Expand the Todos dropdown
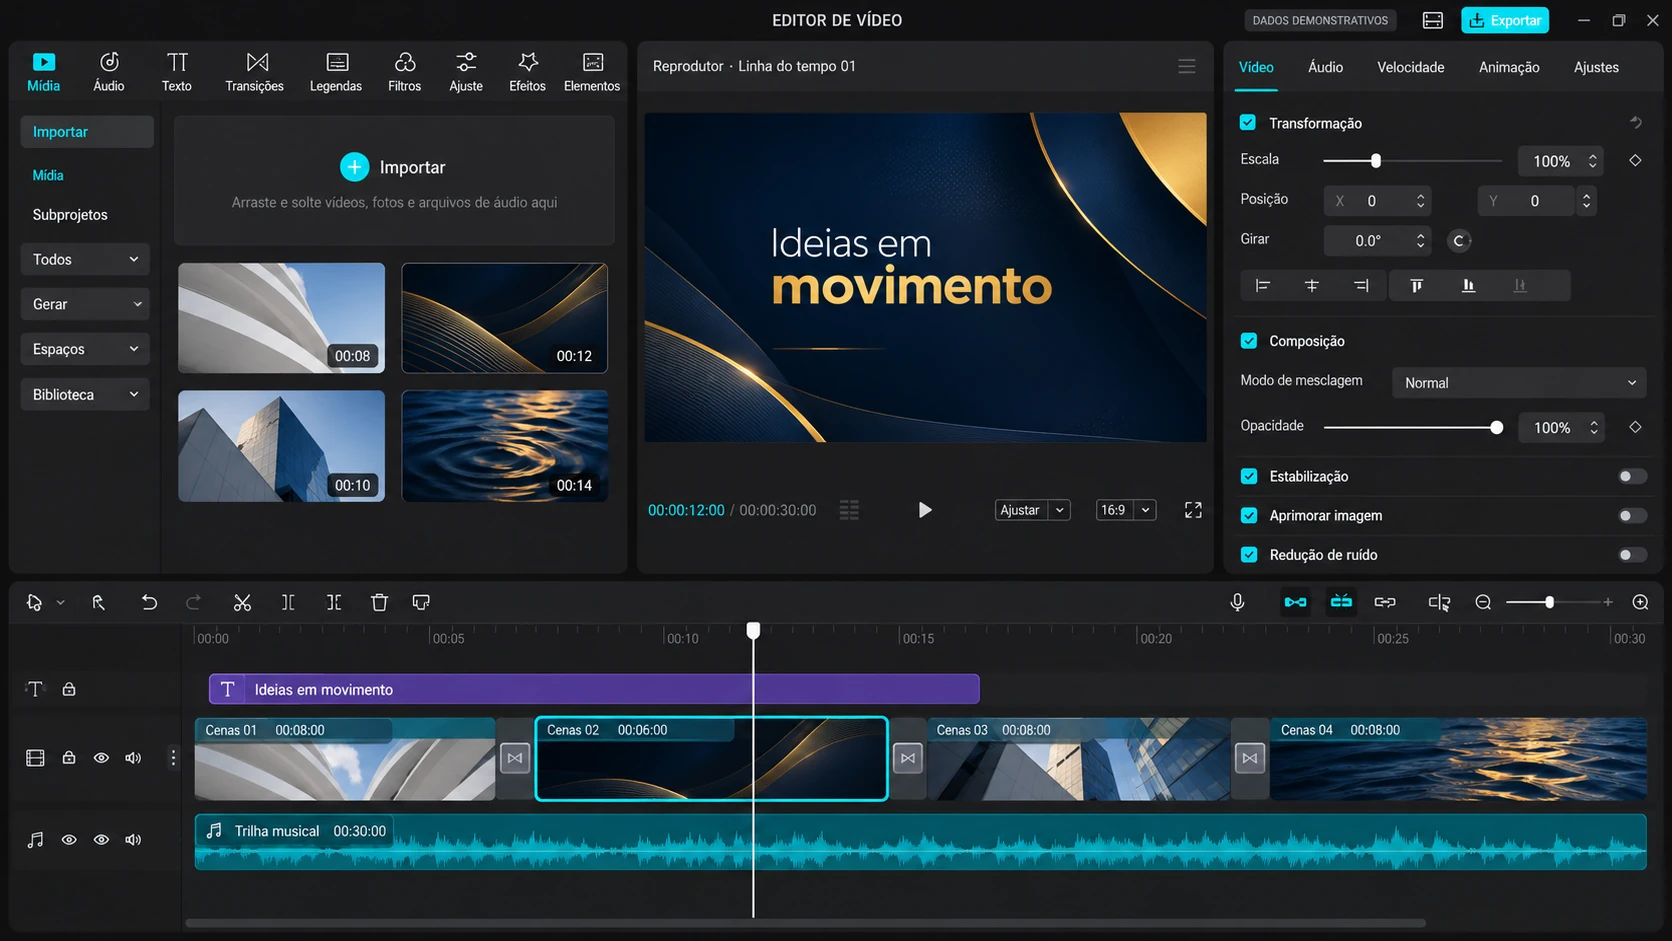1672x941 pixels. coord(85,259)
